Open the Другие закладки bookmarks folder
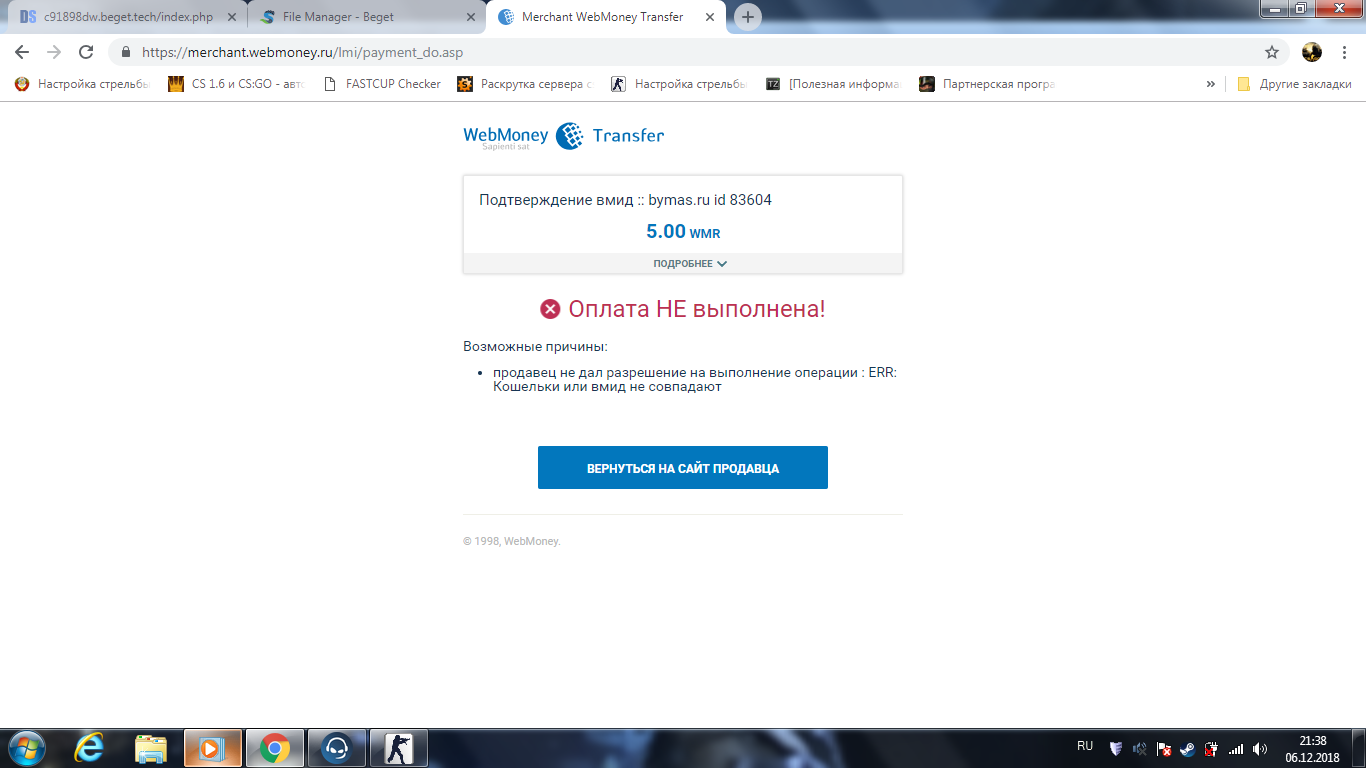The height and width of the screenshot is (768, 1366). (x=1294, y=84)
